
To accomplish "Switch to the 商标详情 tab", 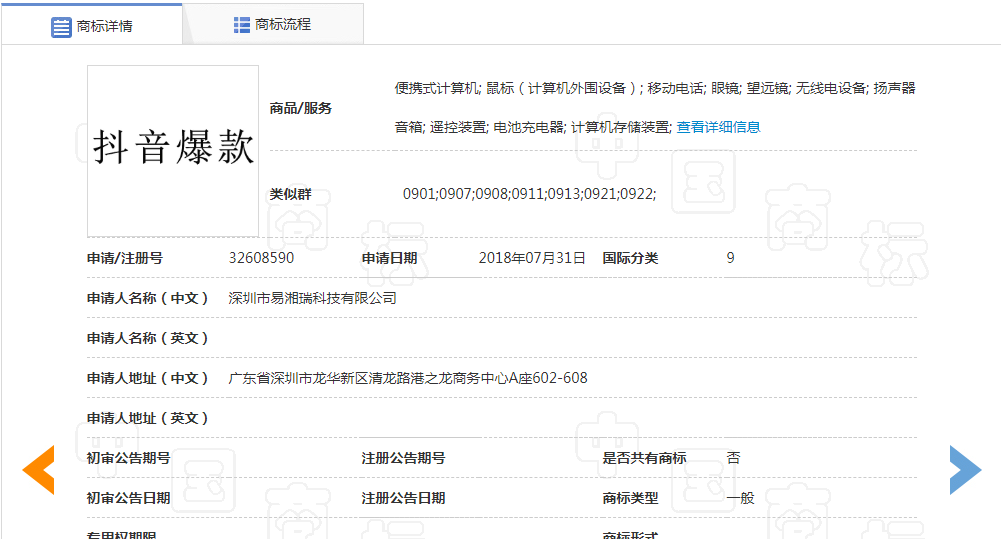I will [92, 25].
